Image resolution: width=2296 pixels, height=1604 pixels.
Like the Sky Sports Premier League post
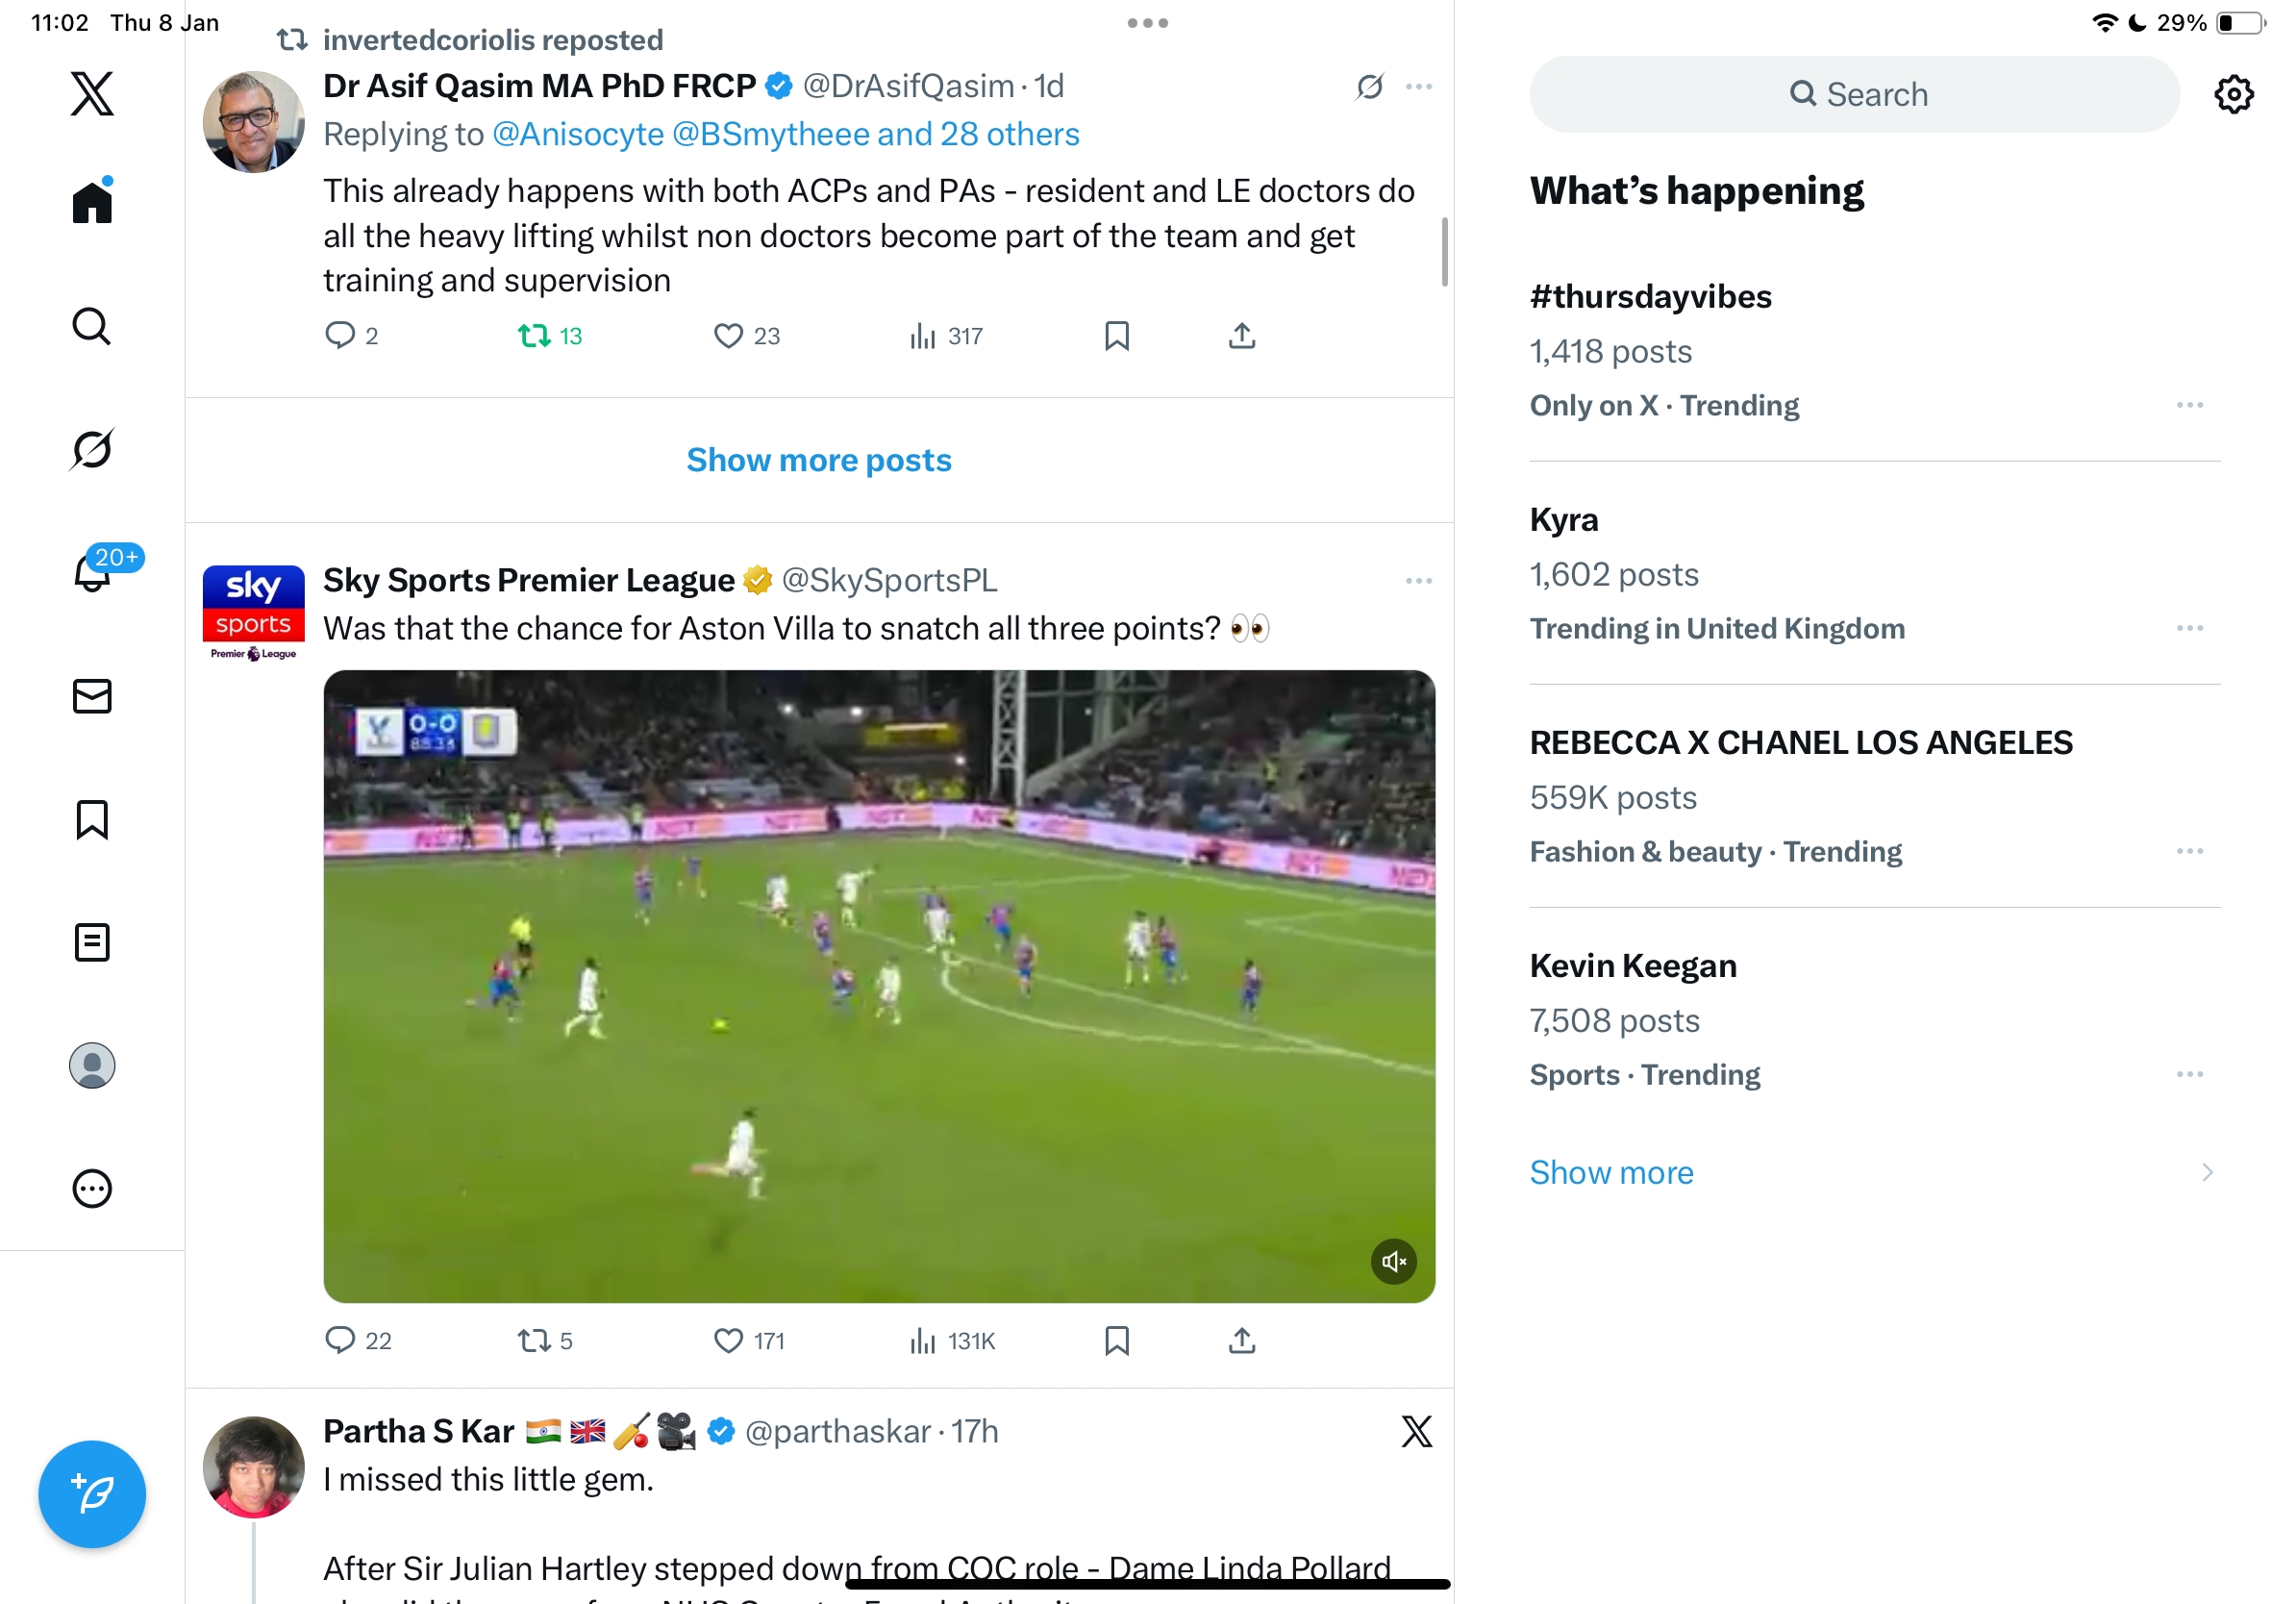(748, 1340)
